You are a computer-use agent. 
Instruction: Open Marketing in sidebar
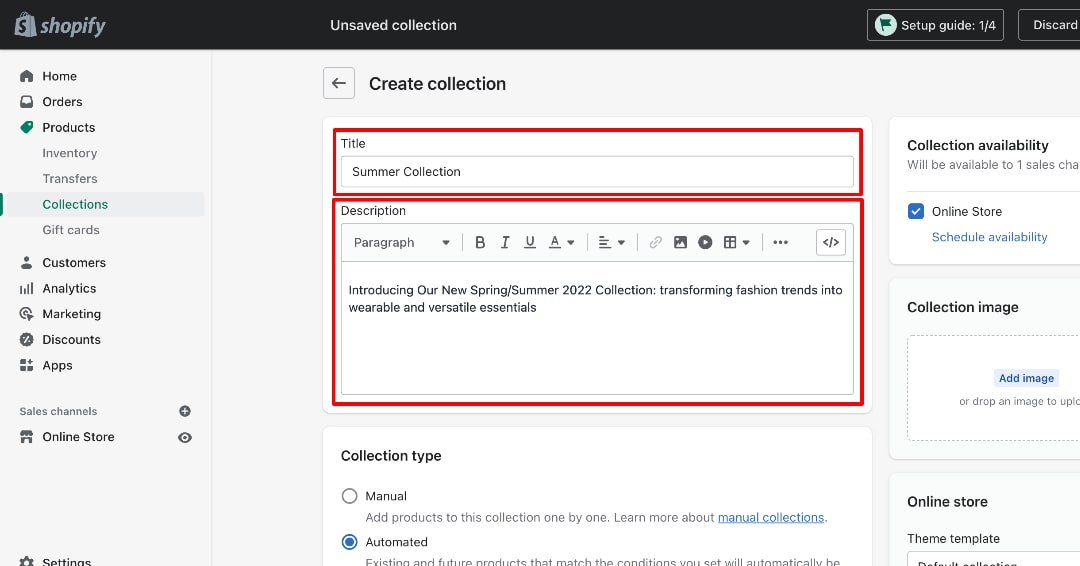72,314
